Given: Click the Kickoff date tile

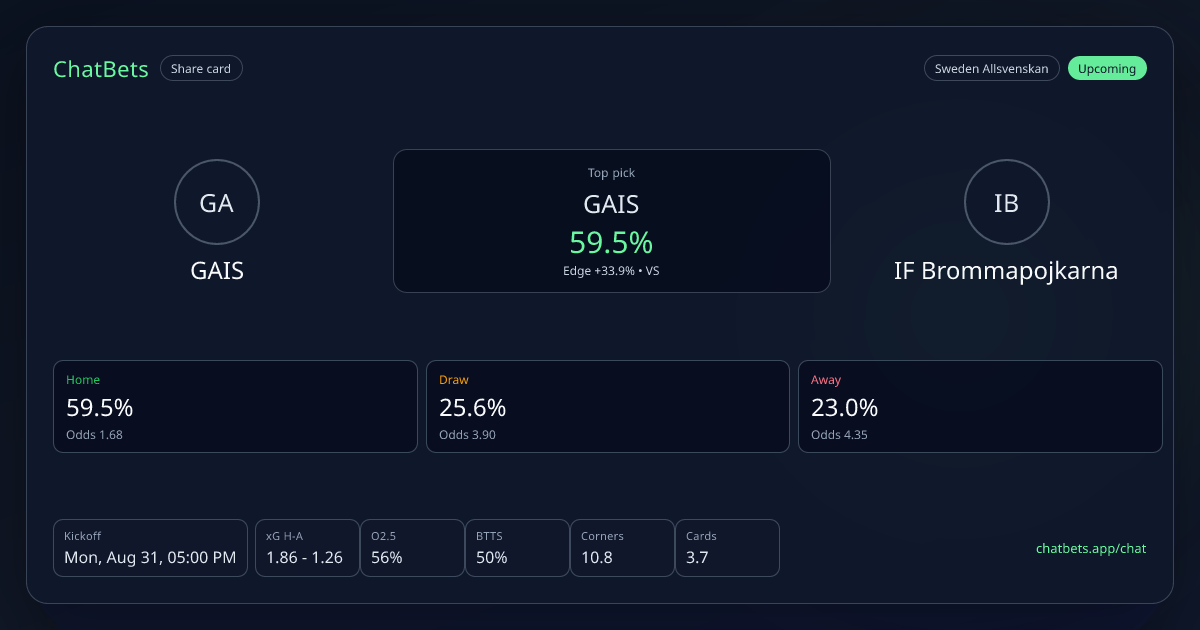Looking at the screenshot, I should (x=150, y=548).
